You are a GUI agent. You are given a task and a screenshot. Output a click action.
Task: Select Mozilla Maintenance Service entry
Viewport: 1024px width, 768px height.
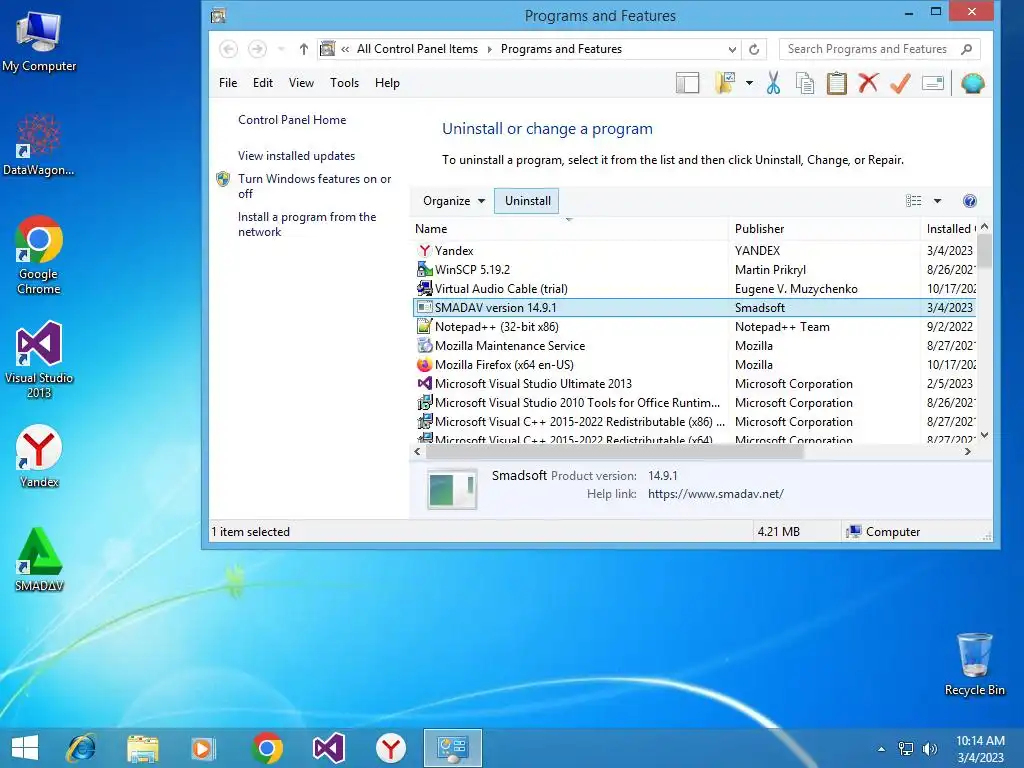[694, 345]
